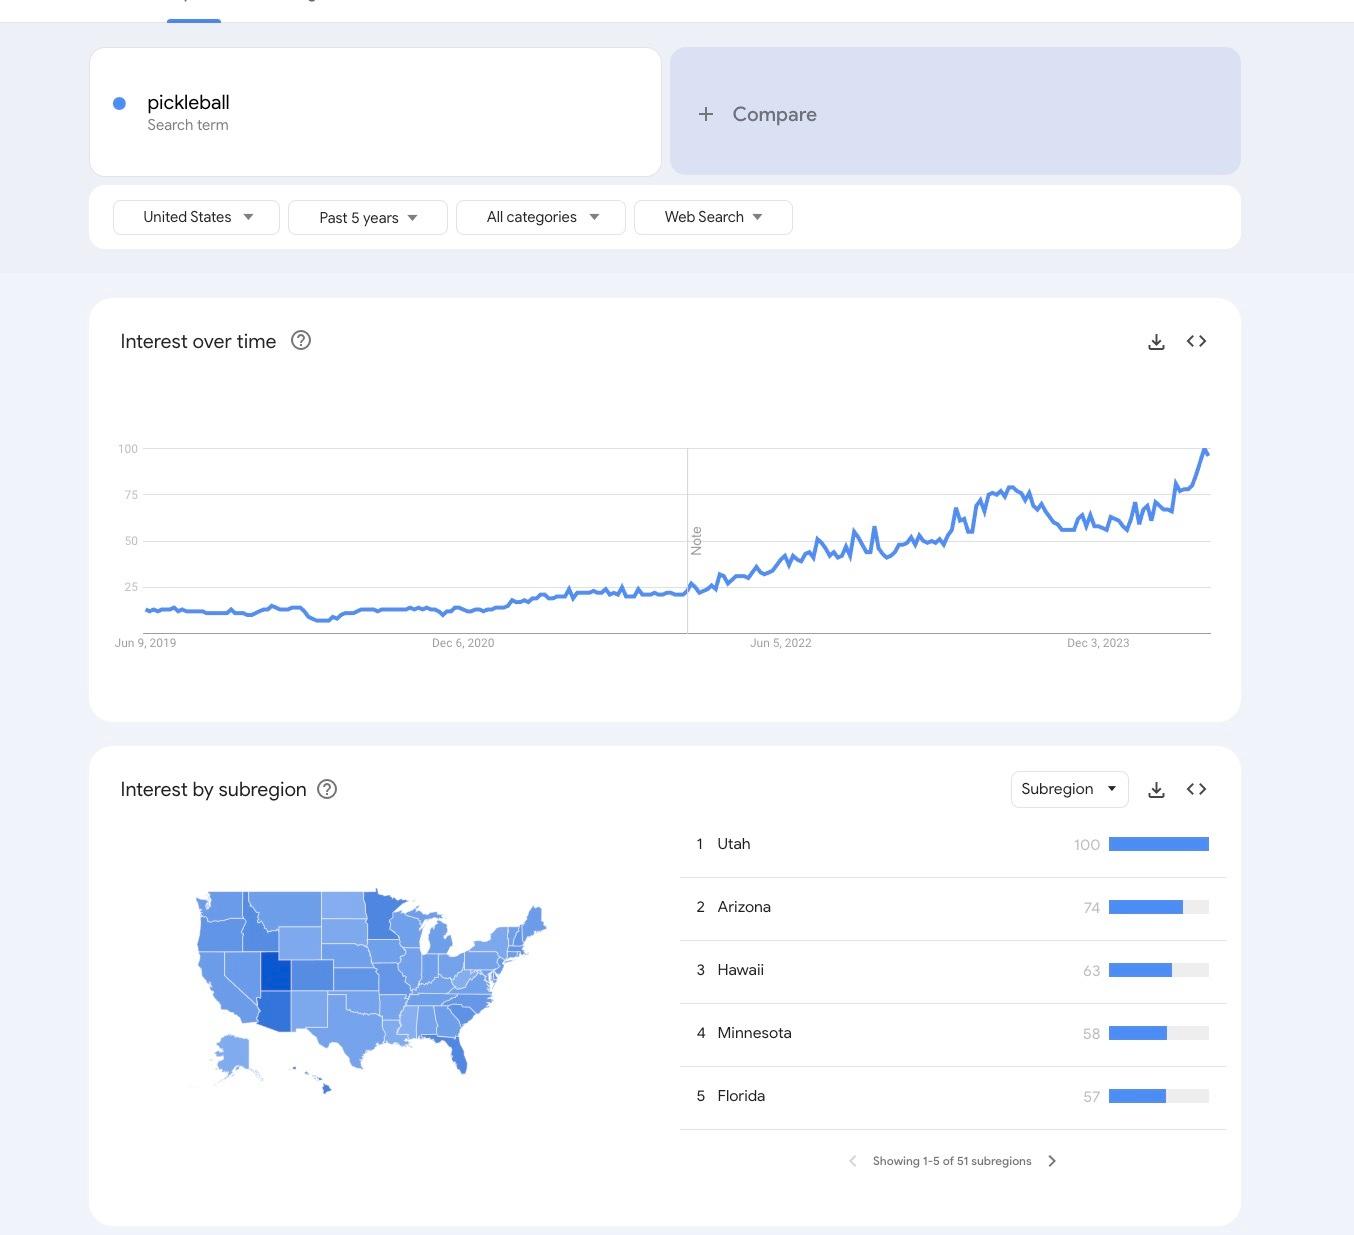Open the Subregion view dropdown

[1069, 789]
